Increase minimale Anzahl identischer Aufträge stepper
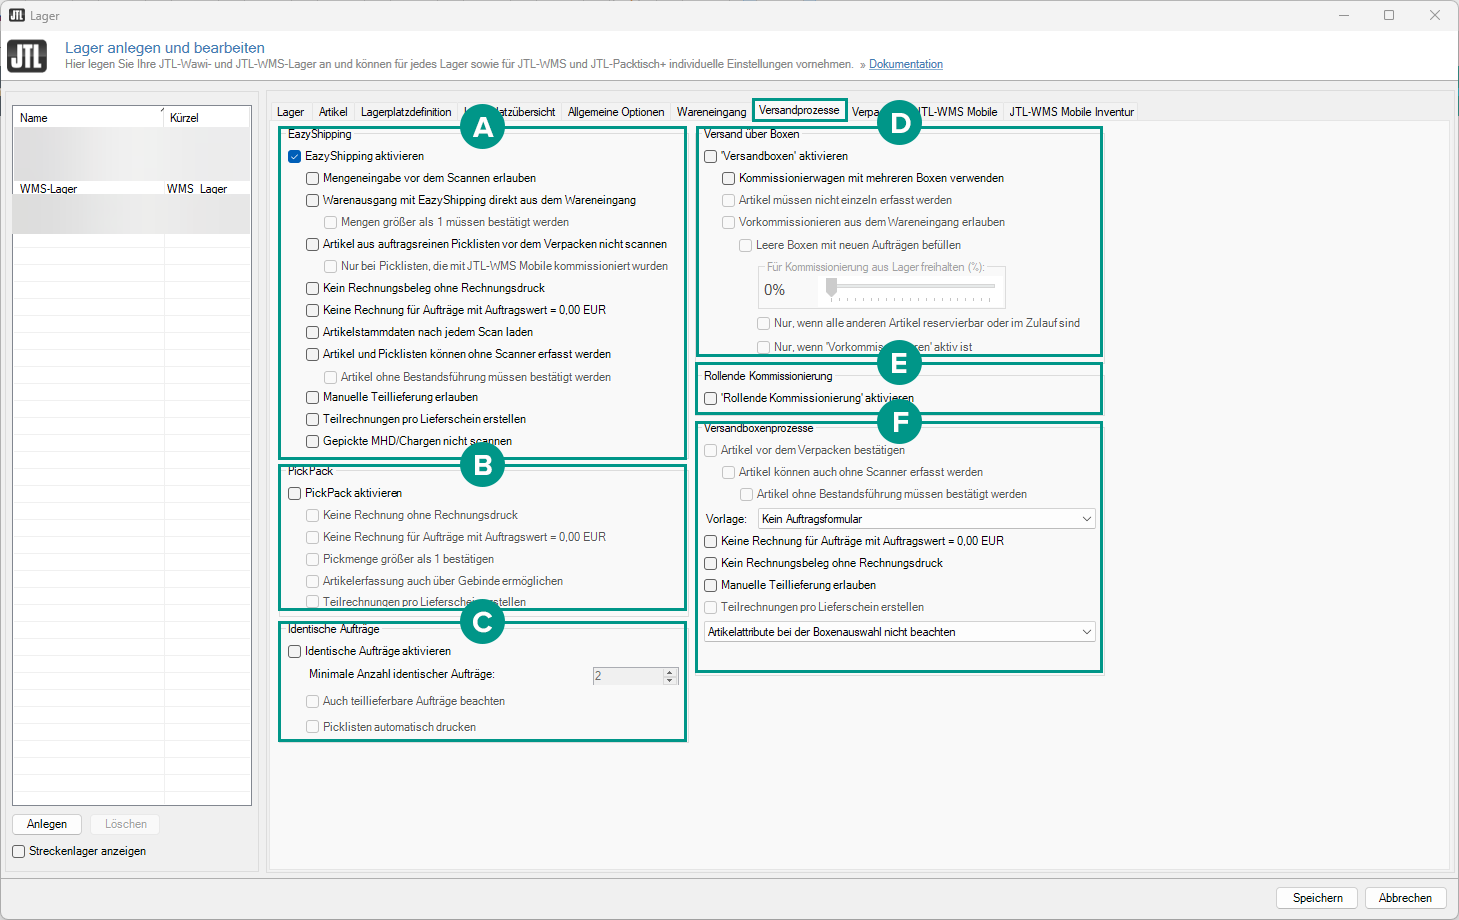 pyautogui.click(x=670, y=672)
